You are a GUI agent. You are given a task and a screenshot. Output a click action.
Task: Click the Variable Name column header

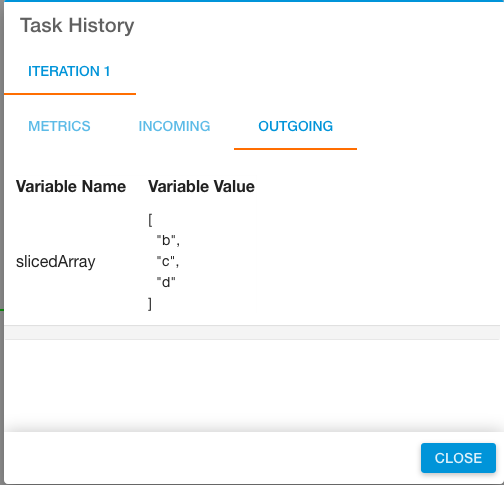coord(71,186)
